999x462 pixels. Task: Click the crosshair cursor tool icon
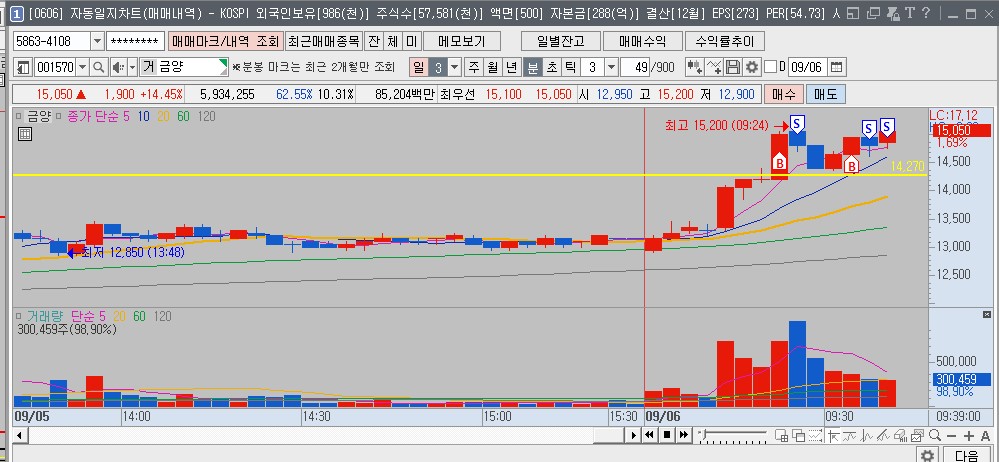[x=832, y=436]
